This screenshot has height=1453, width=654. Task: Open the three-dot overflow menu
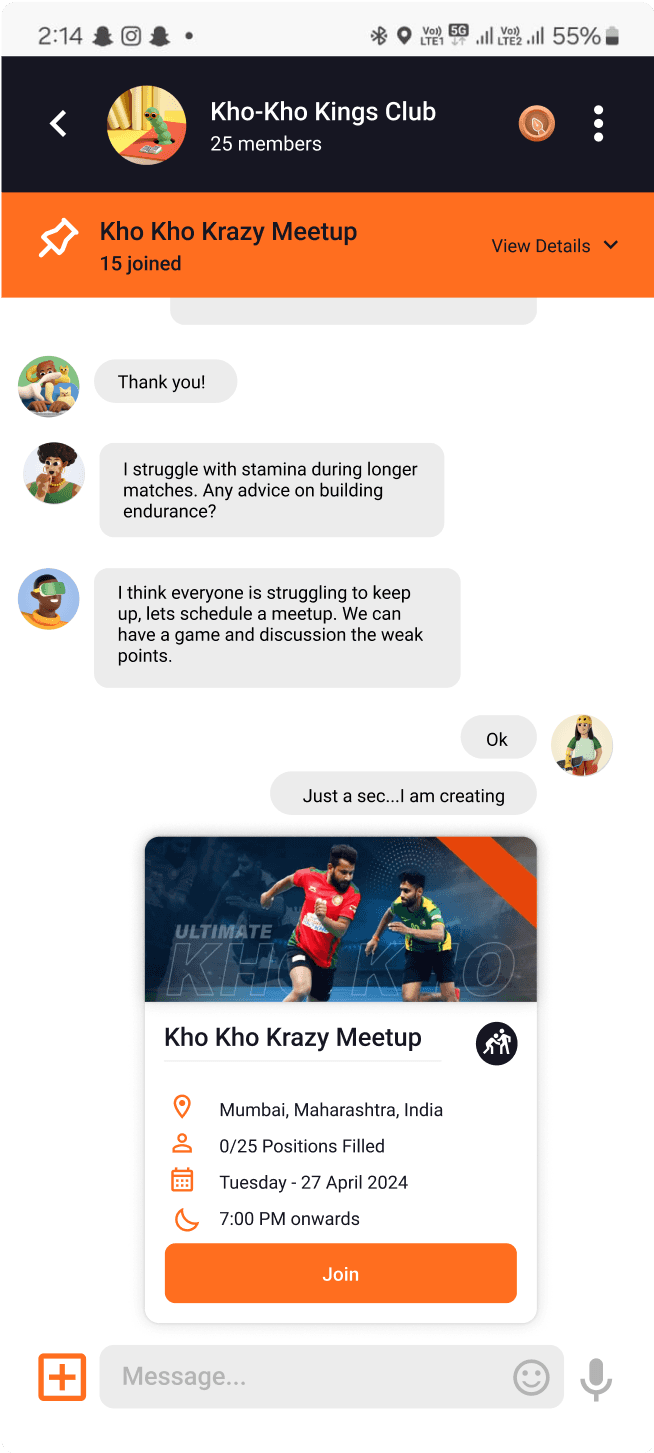point(598,124)
